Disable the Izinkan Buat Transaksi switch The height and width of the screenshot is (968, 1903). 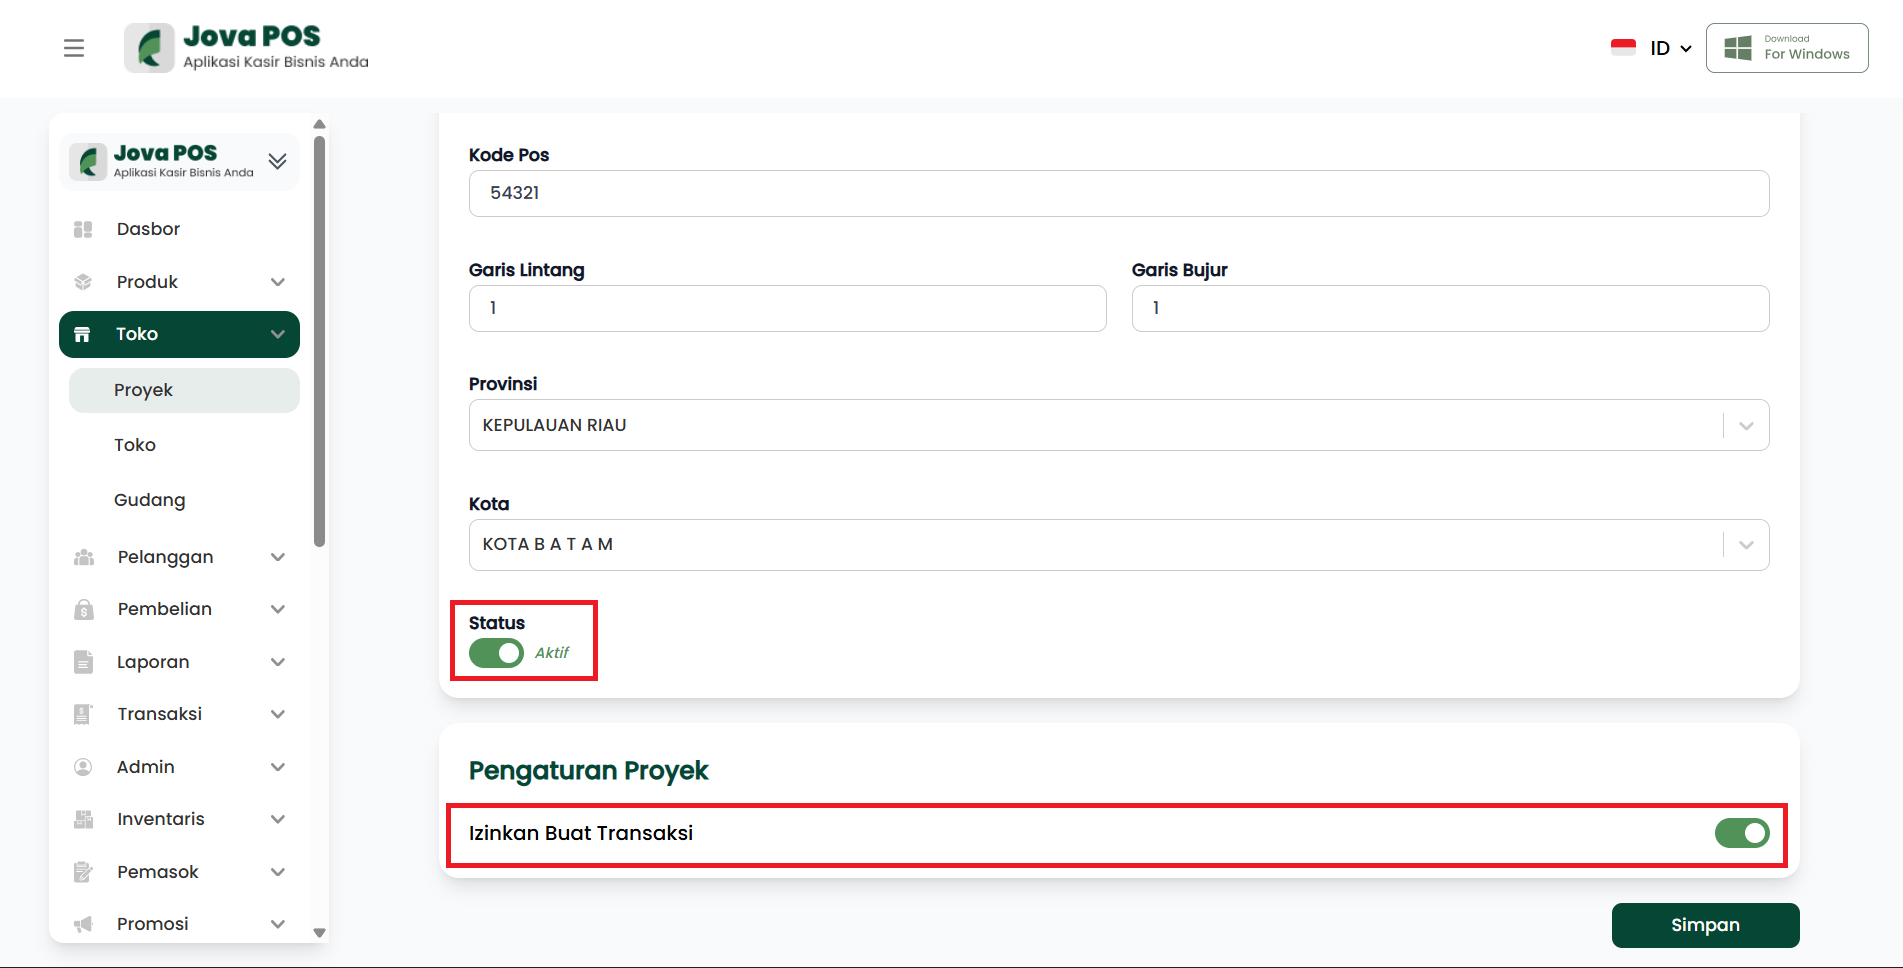pyautogui.click(x=1741, y=833)
